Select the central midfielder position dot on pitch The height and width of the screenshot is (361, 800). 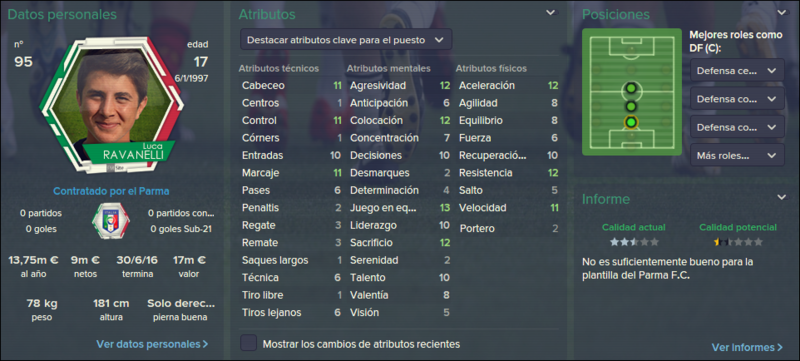coord(631,89)
